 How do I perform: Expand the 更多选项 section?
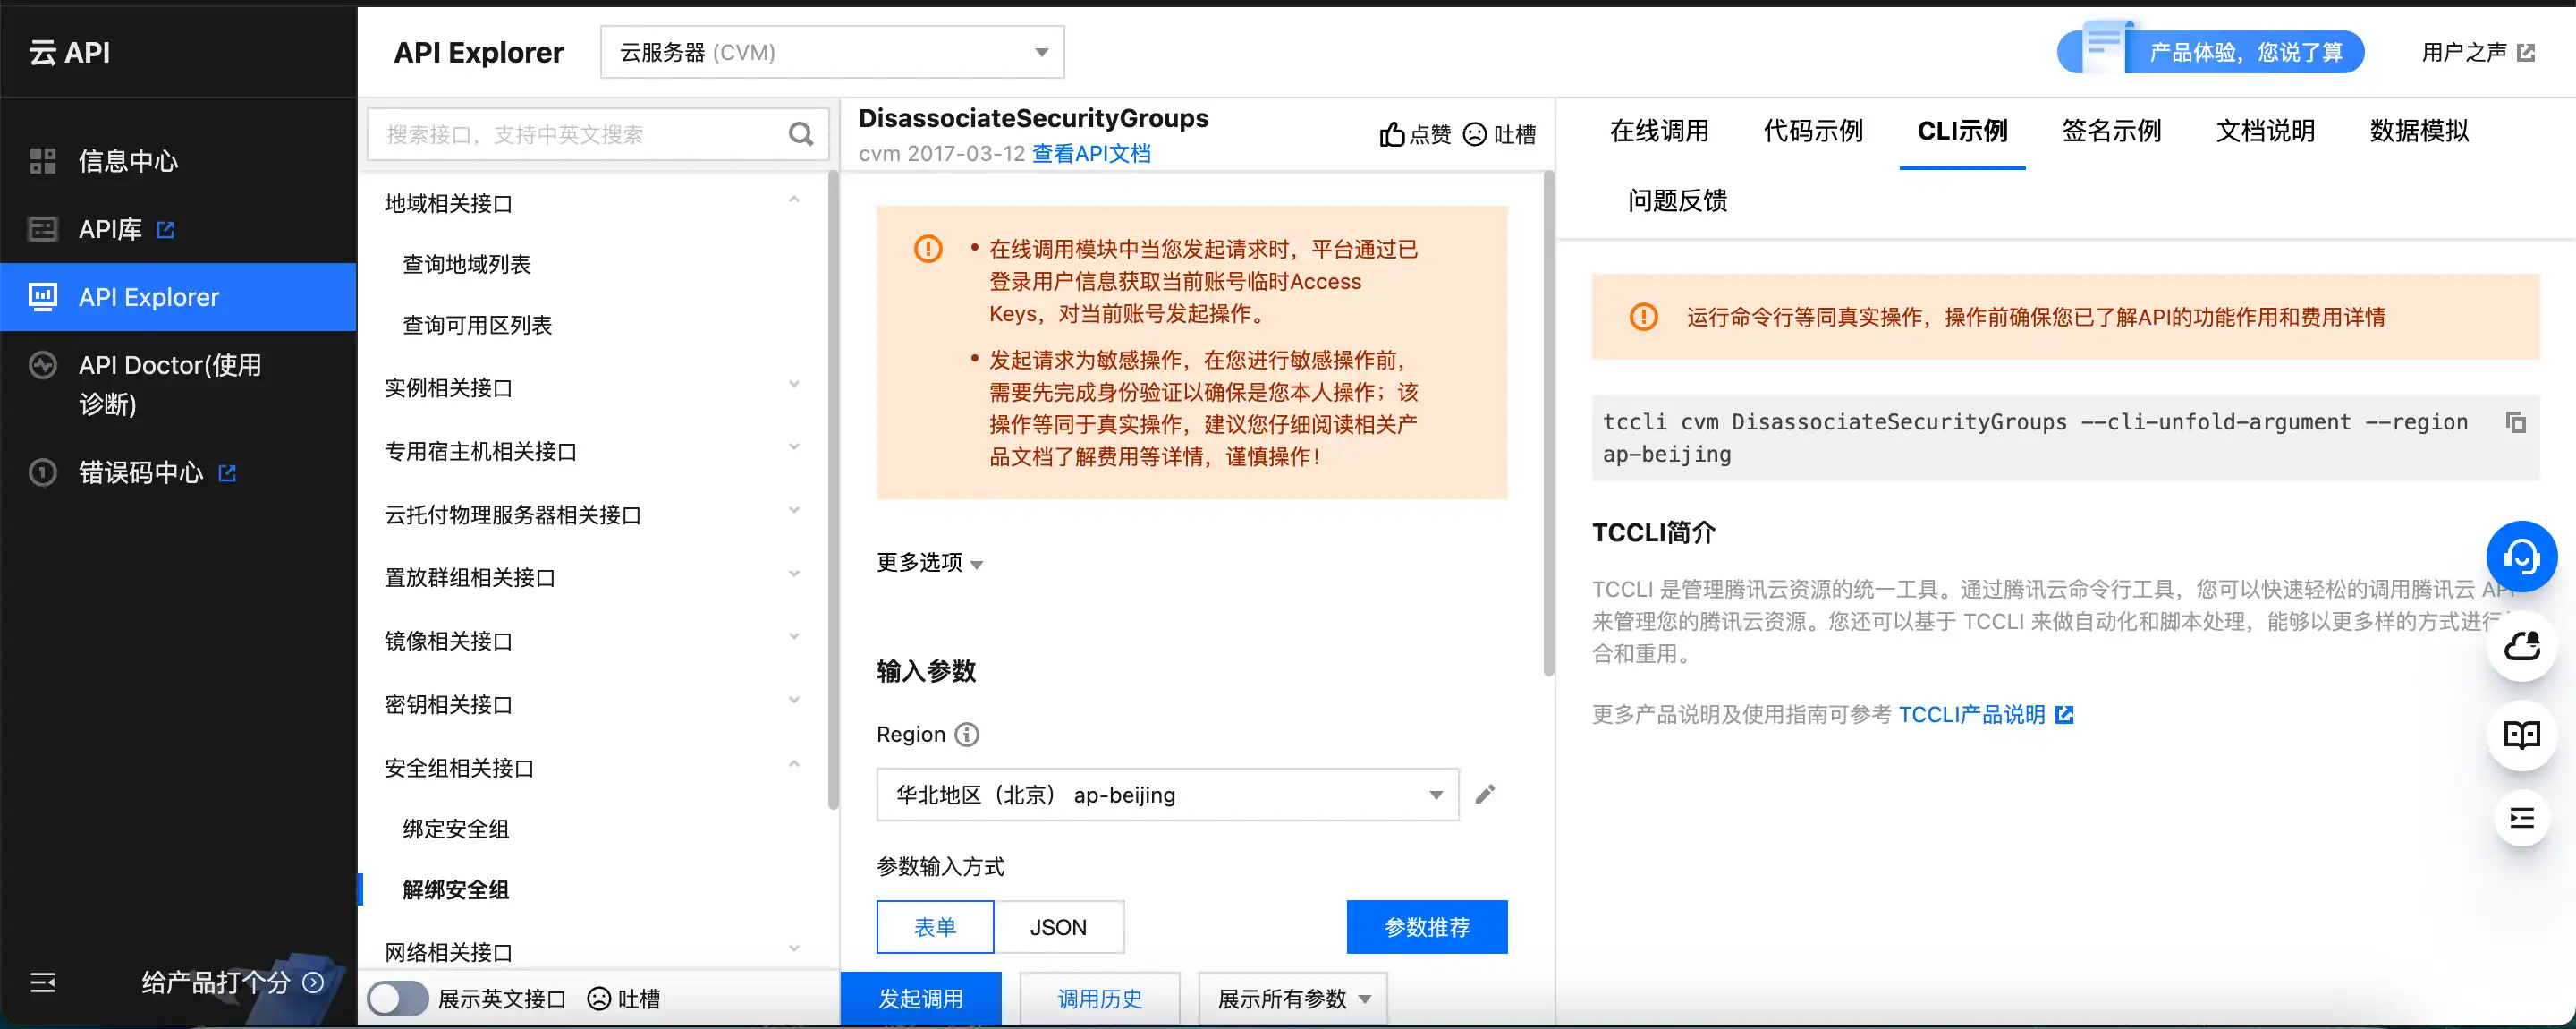(930, 563)
